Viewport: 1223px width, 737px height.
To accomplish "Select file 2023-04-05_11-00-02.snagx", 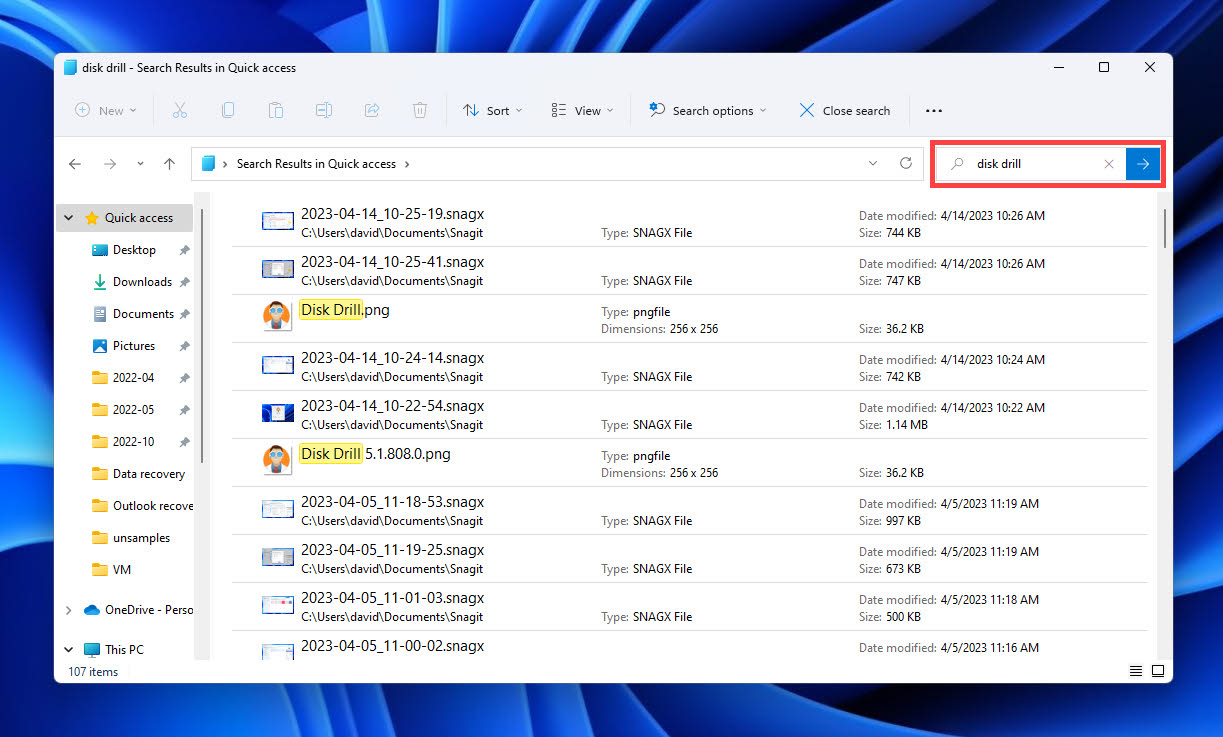I will click(x=690, y=646).
